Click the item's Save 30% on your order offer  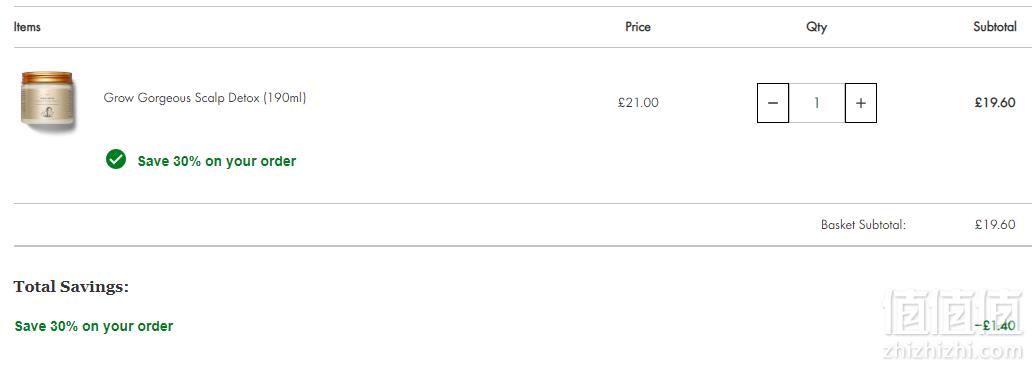(217, 161)
